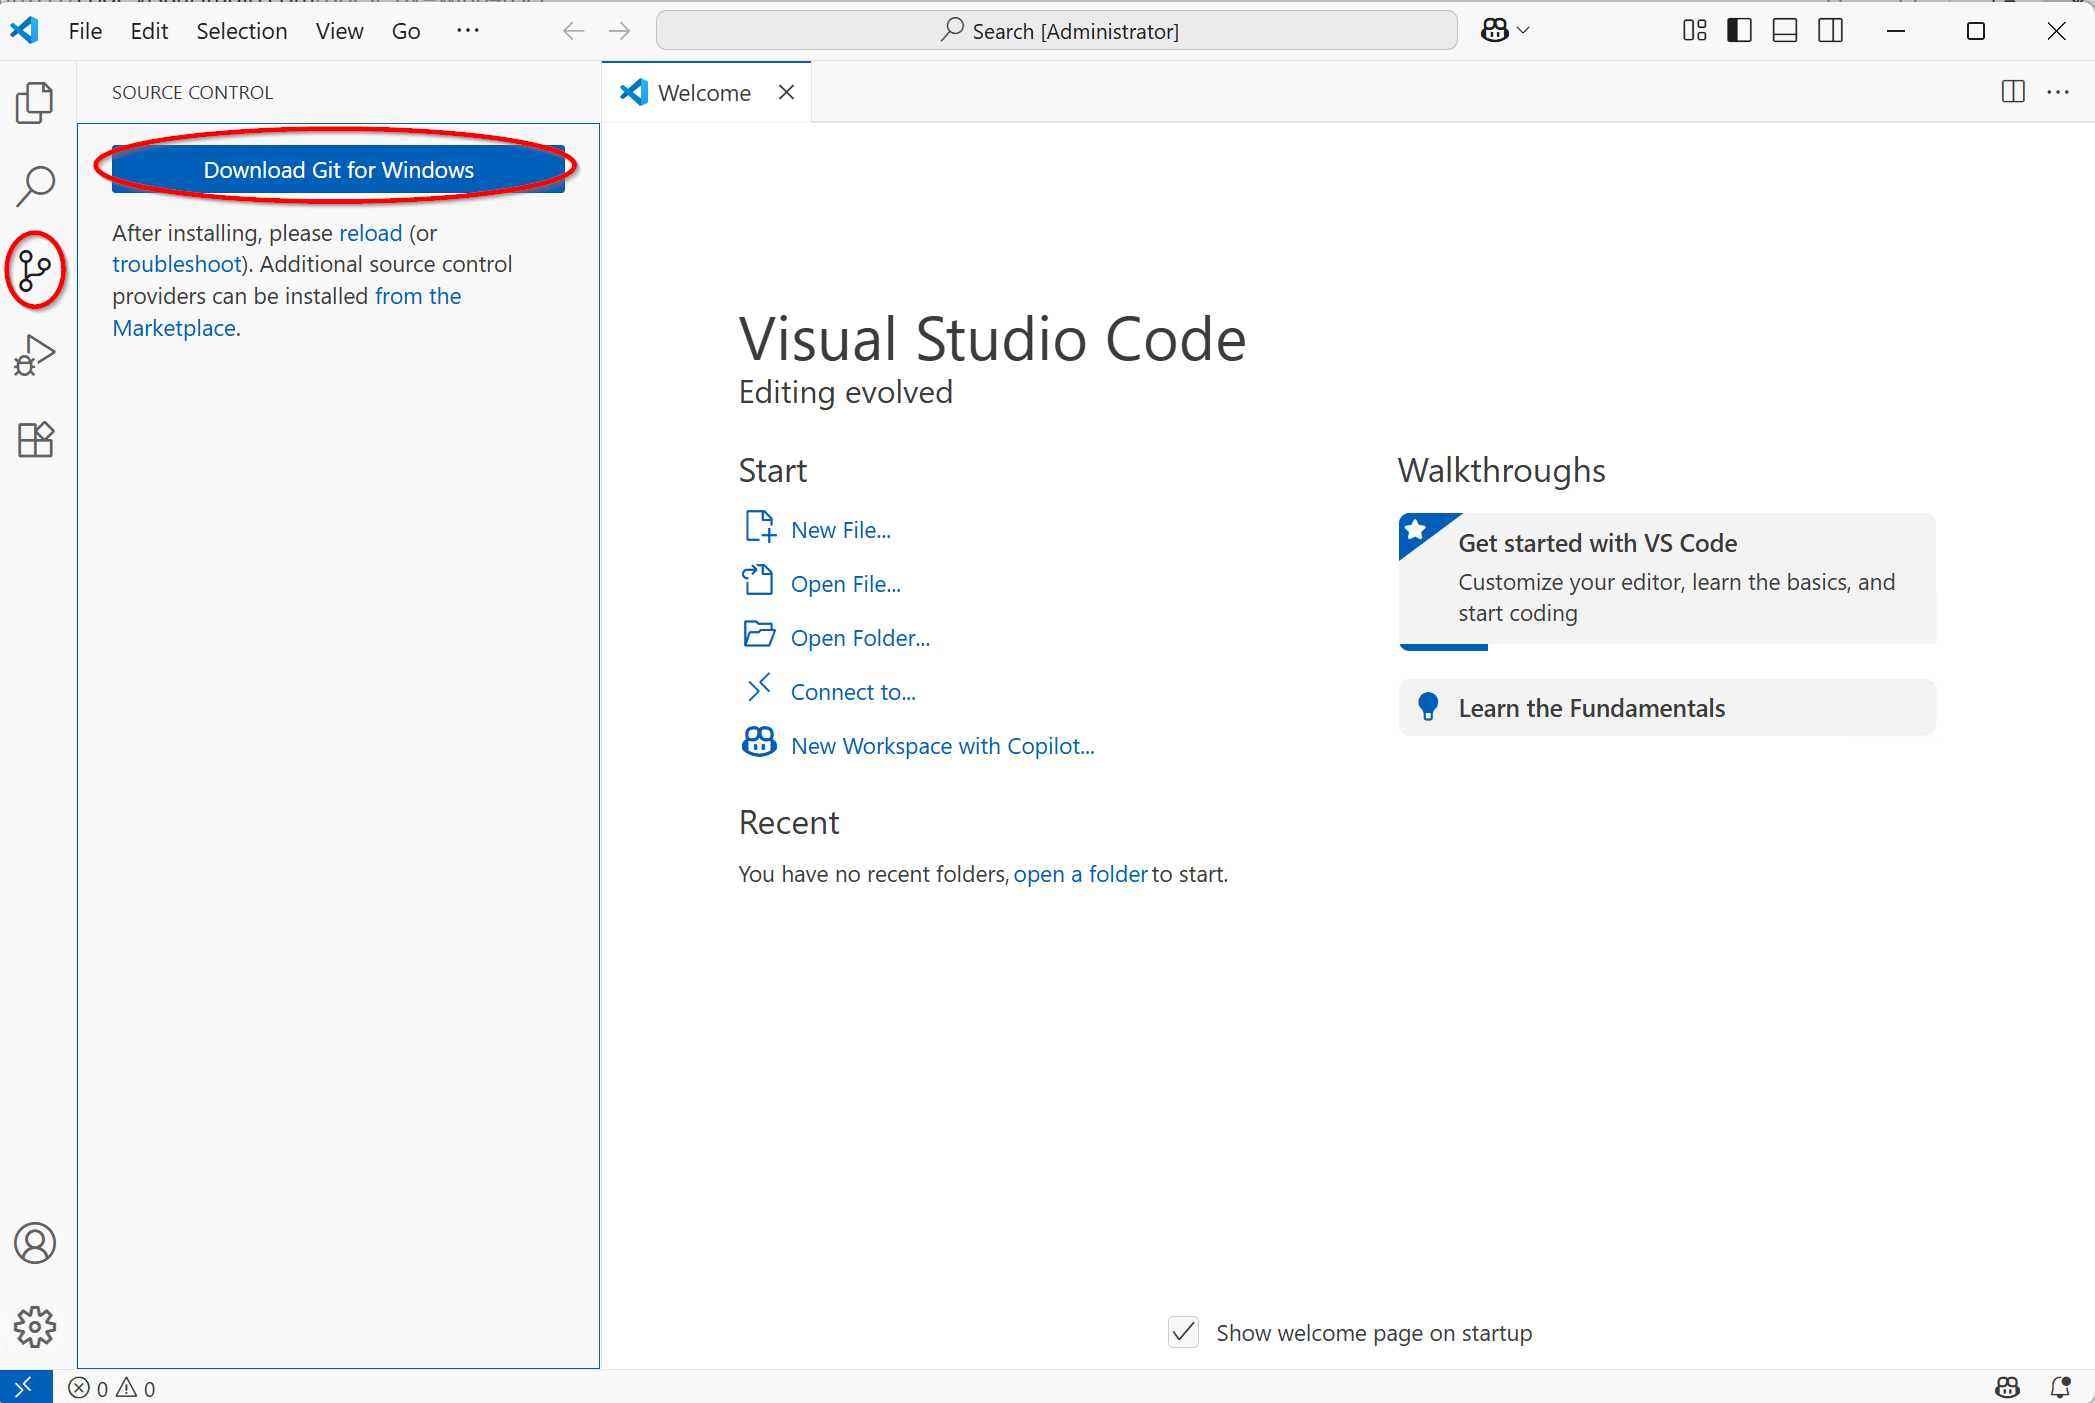Open the Run and Debug view
2095x1403 pixels.
(35, 355)
